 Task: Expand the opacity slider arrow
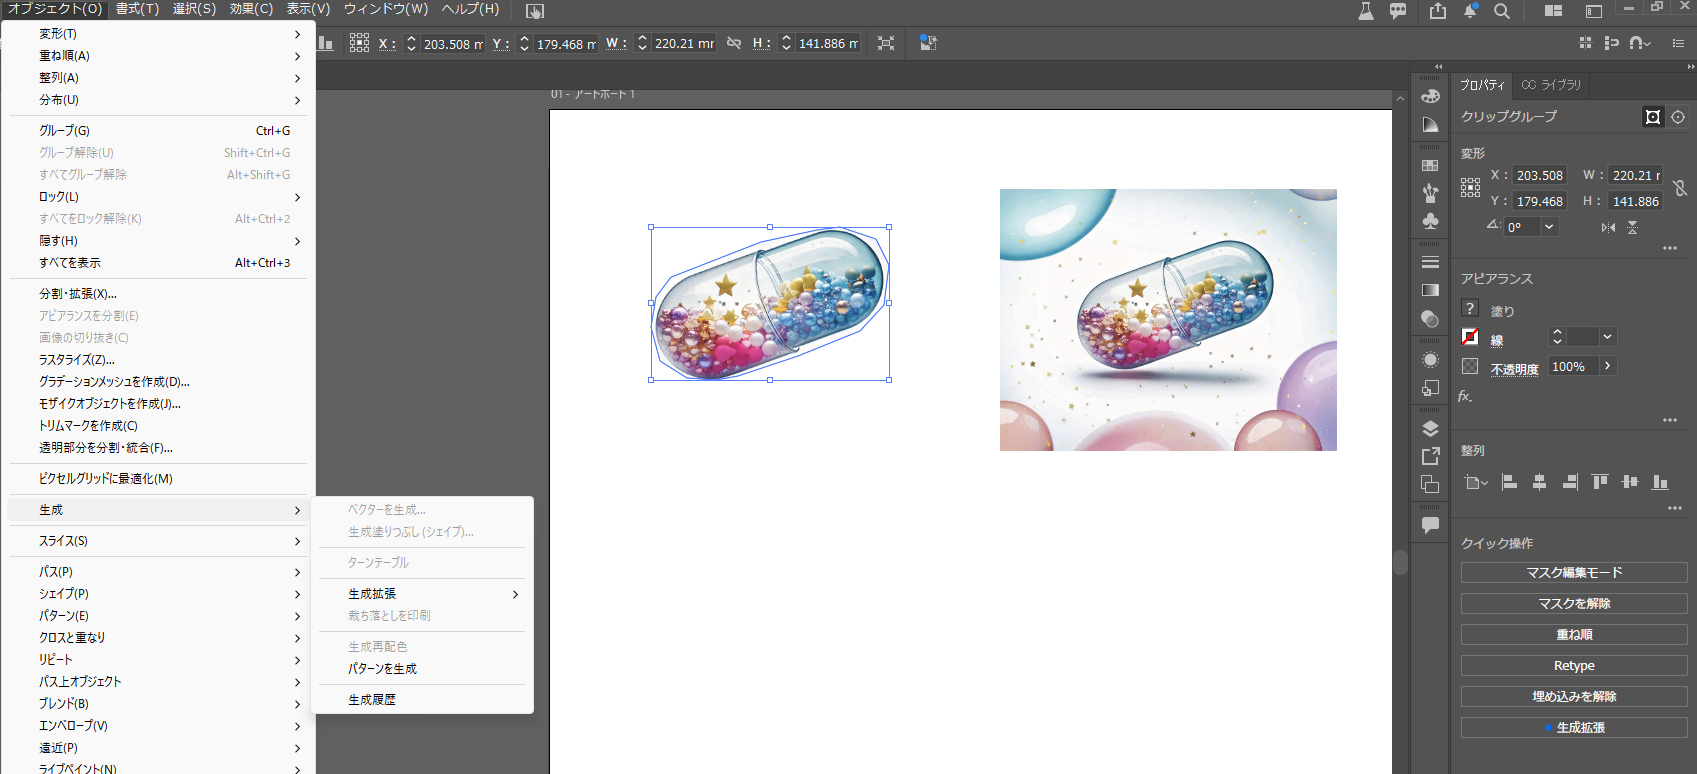[x=1607, y=367]
